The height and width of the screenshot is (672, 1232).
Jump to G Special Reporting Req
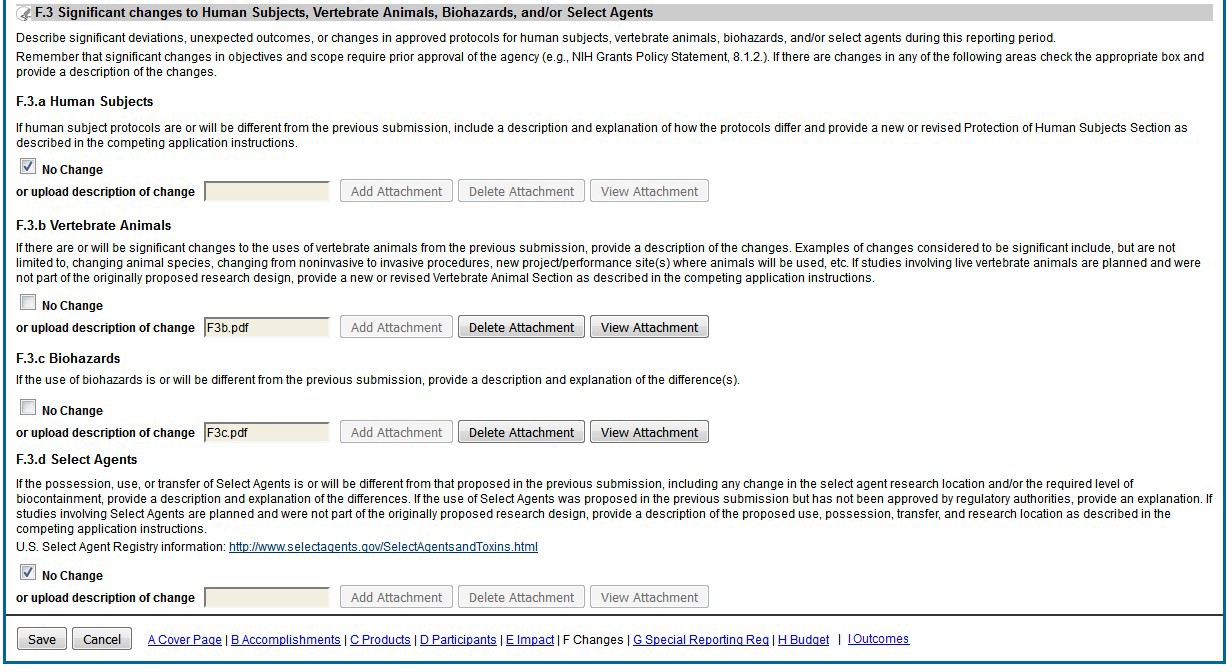701,640
